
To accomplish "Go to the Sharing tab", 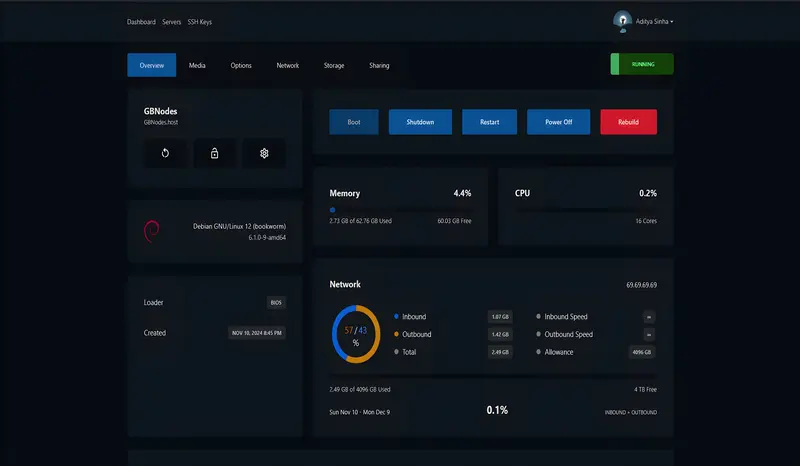I will (x=379, y=65).
